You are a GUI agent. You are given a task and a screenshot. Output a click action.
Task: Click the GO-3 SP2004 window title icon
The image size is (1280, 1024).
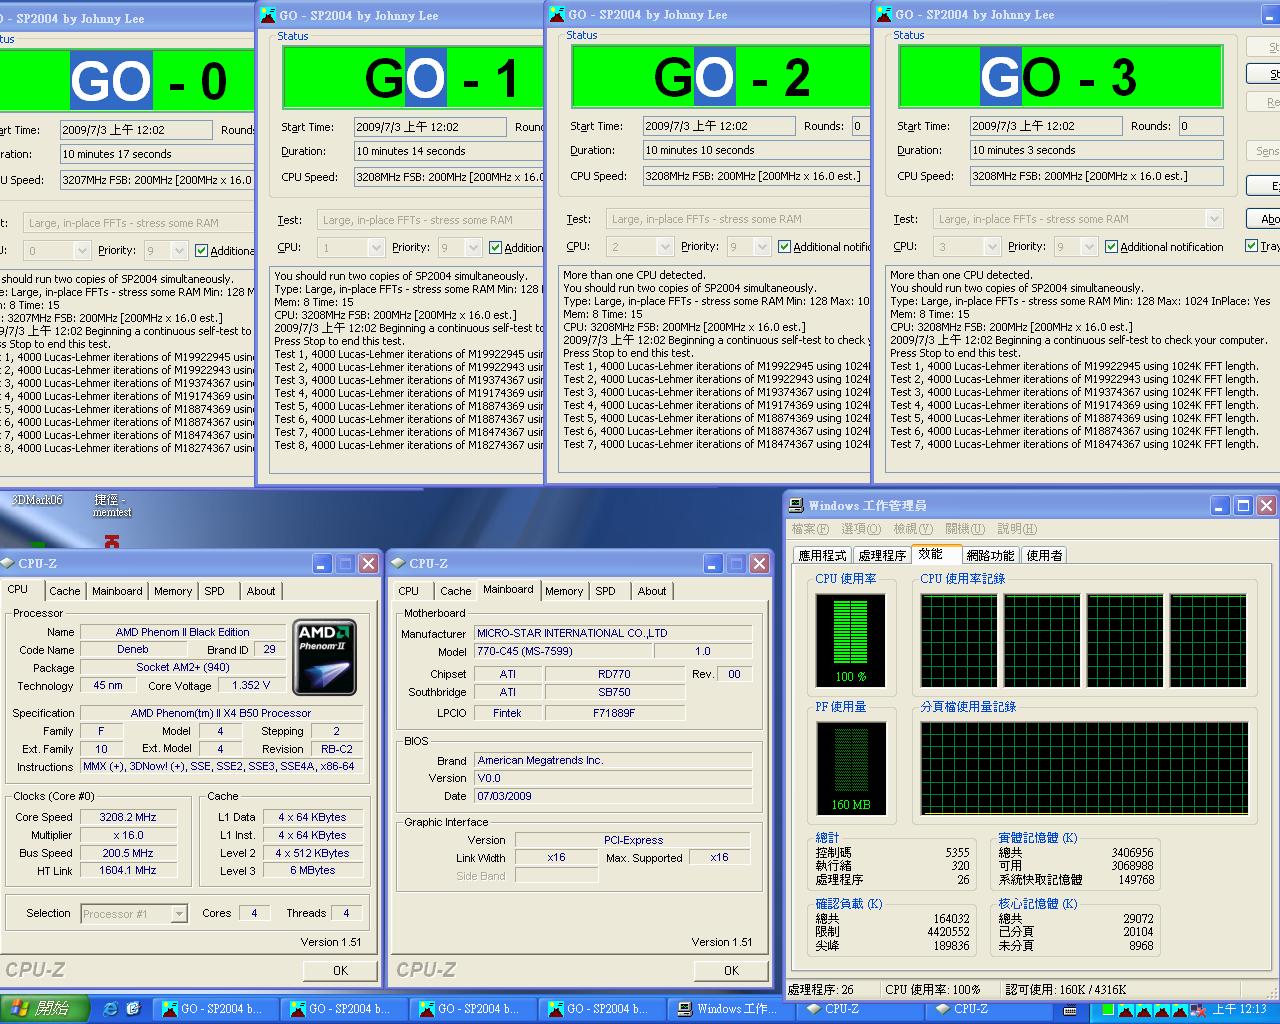tap(884, 14)
